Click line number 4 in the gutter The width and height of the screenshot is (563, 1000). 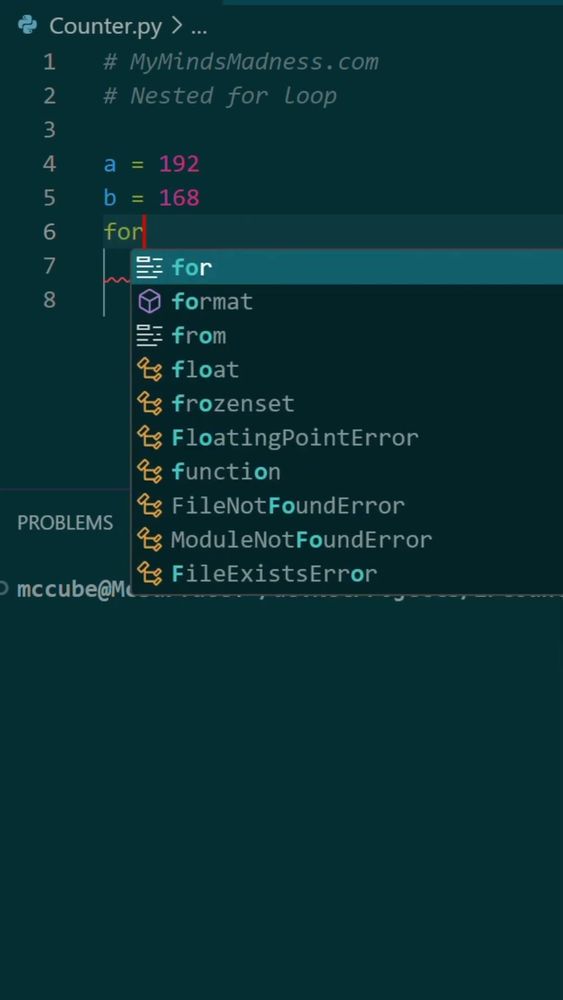click(49, 164)
